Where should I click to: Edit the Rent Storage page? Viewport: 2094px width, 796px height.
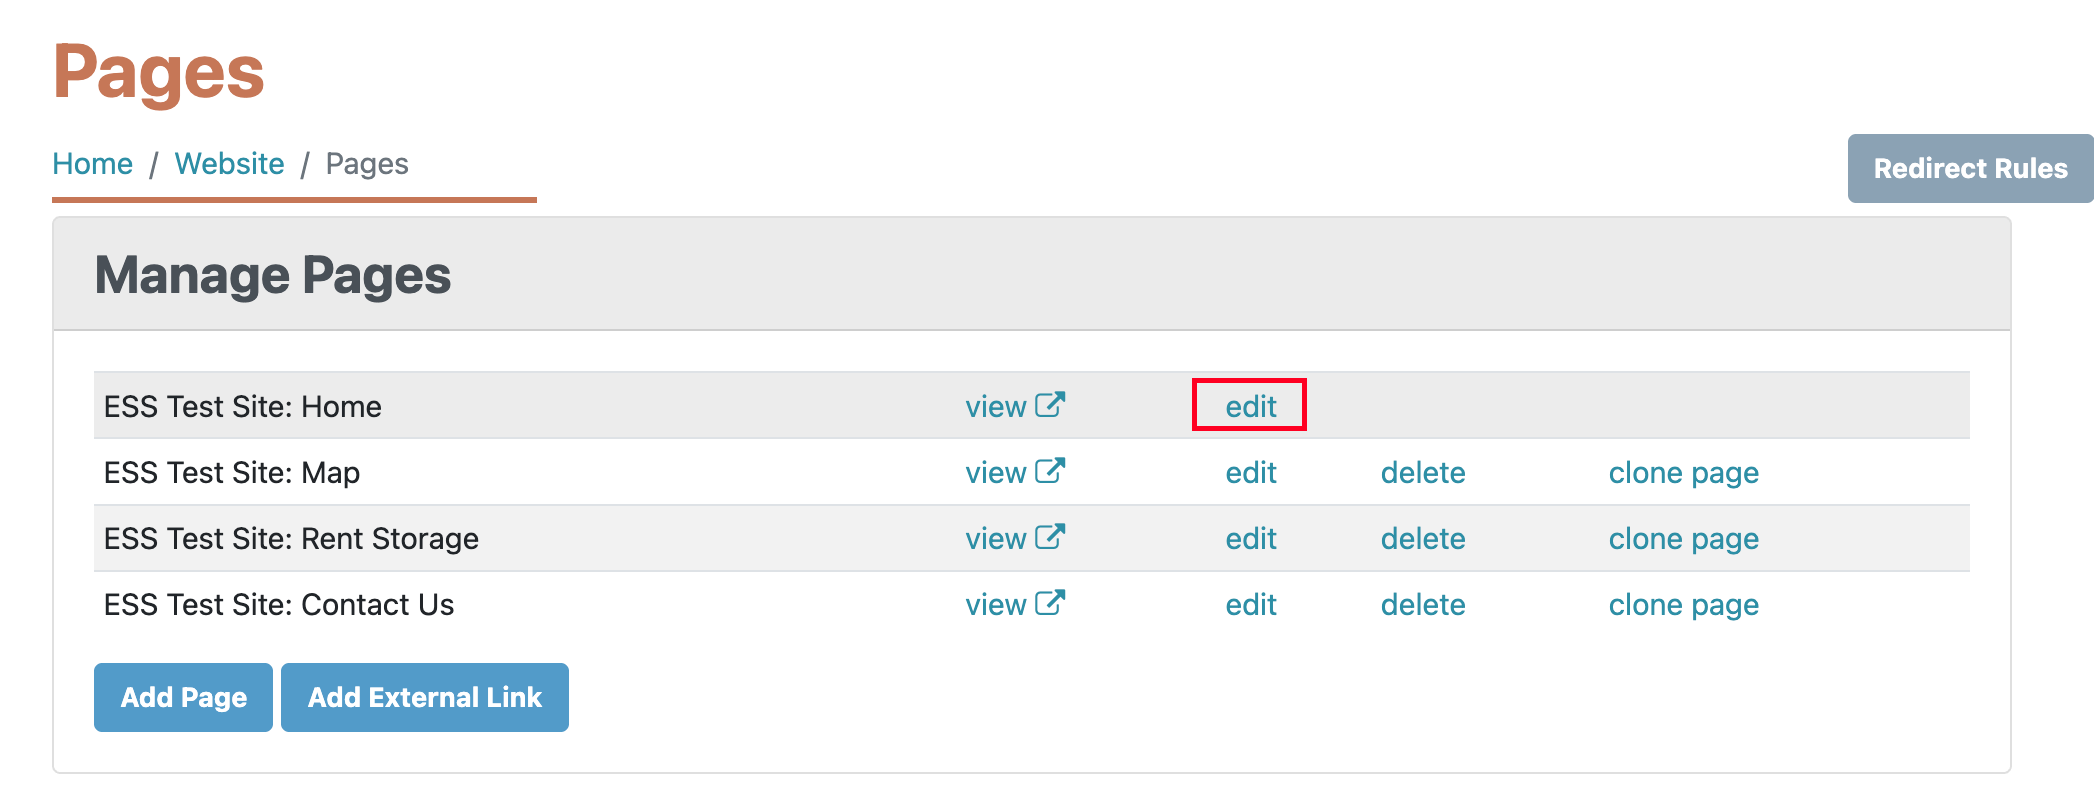(1251, 538)
